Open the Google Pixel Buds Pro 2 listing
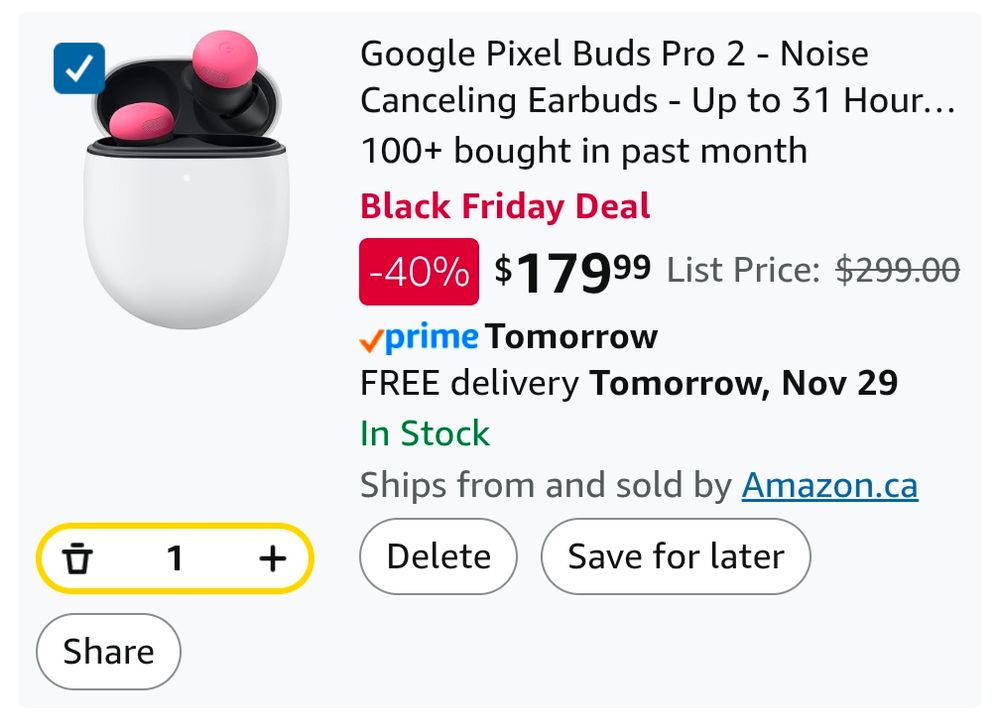This screenshot has width=1000, height=728. (614, 54)
